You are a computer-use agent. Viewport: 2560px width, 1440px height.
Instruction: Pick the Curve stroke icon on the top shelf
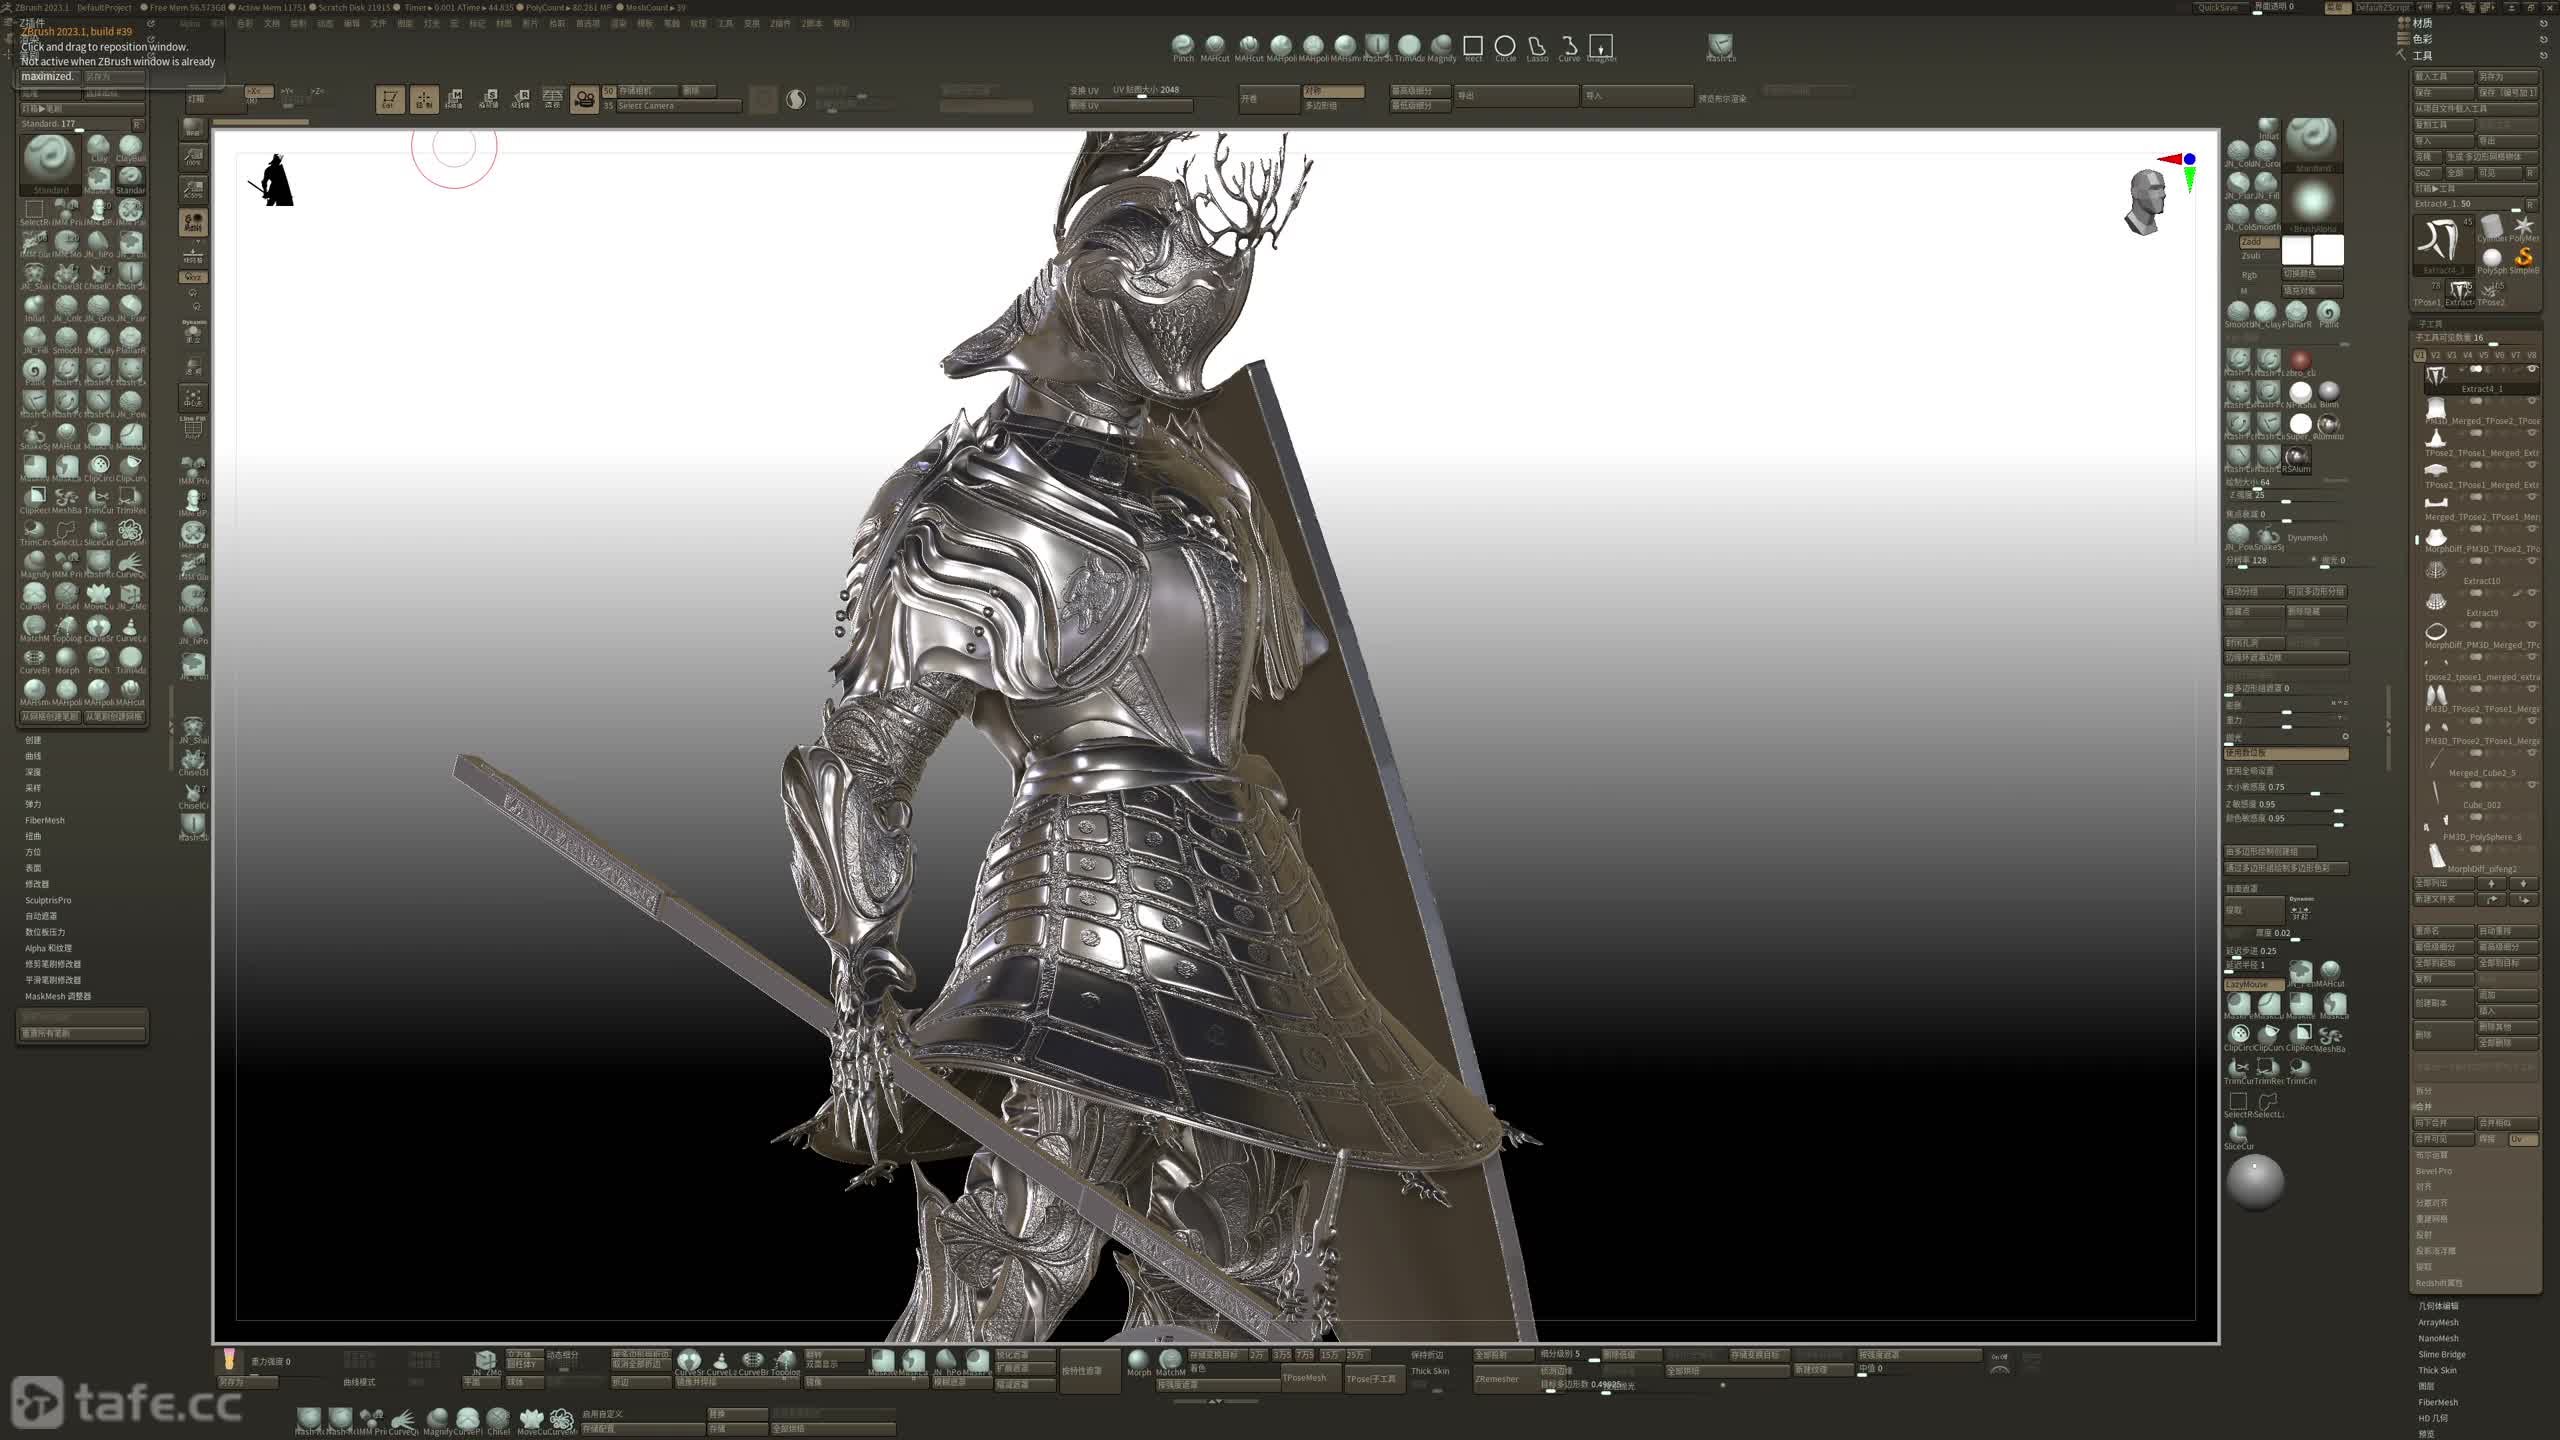coord(1569,46)
